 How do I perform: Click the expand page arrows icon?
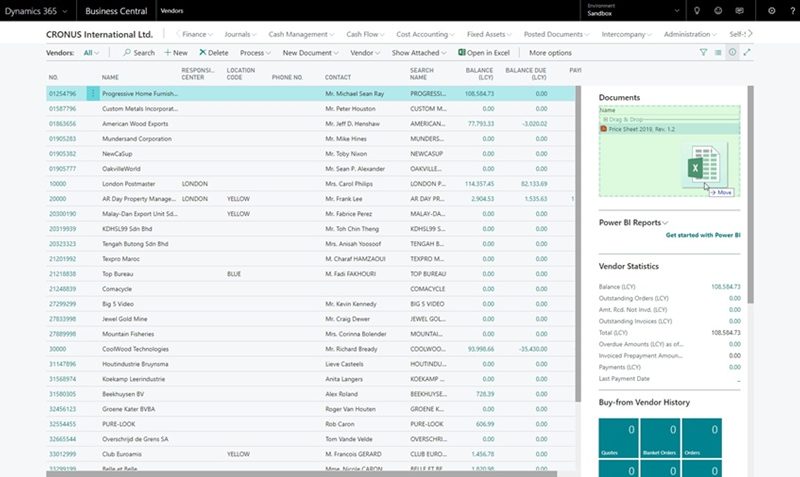point(747,53)
